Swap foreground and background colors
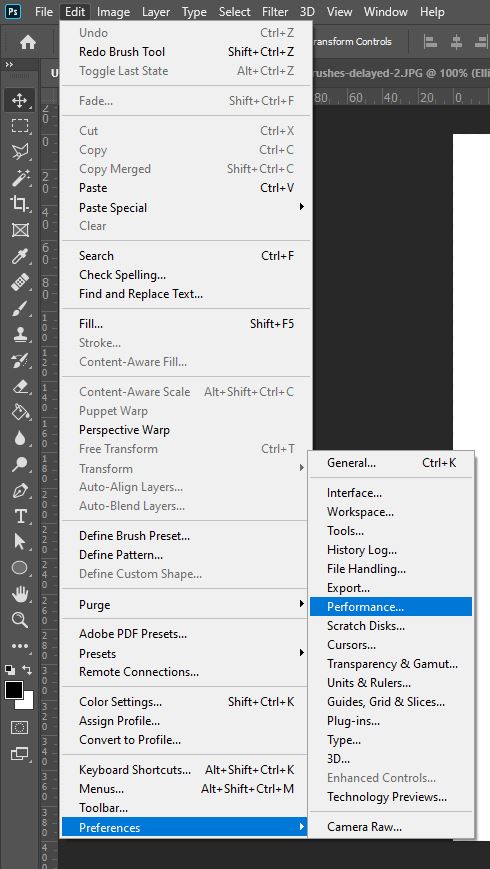 click(28, 670)
